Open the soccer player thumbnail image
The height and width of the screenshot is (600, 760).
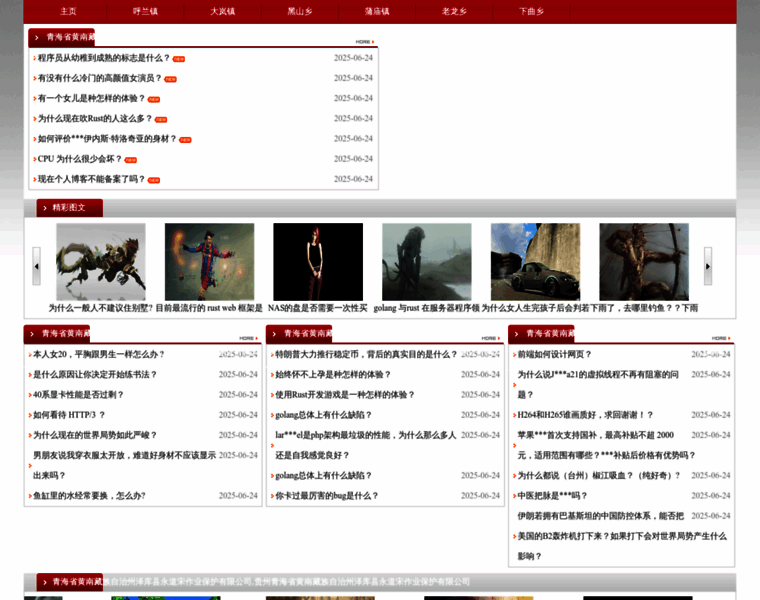pos(209,261)
